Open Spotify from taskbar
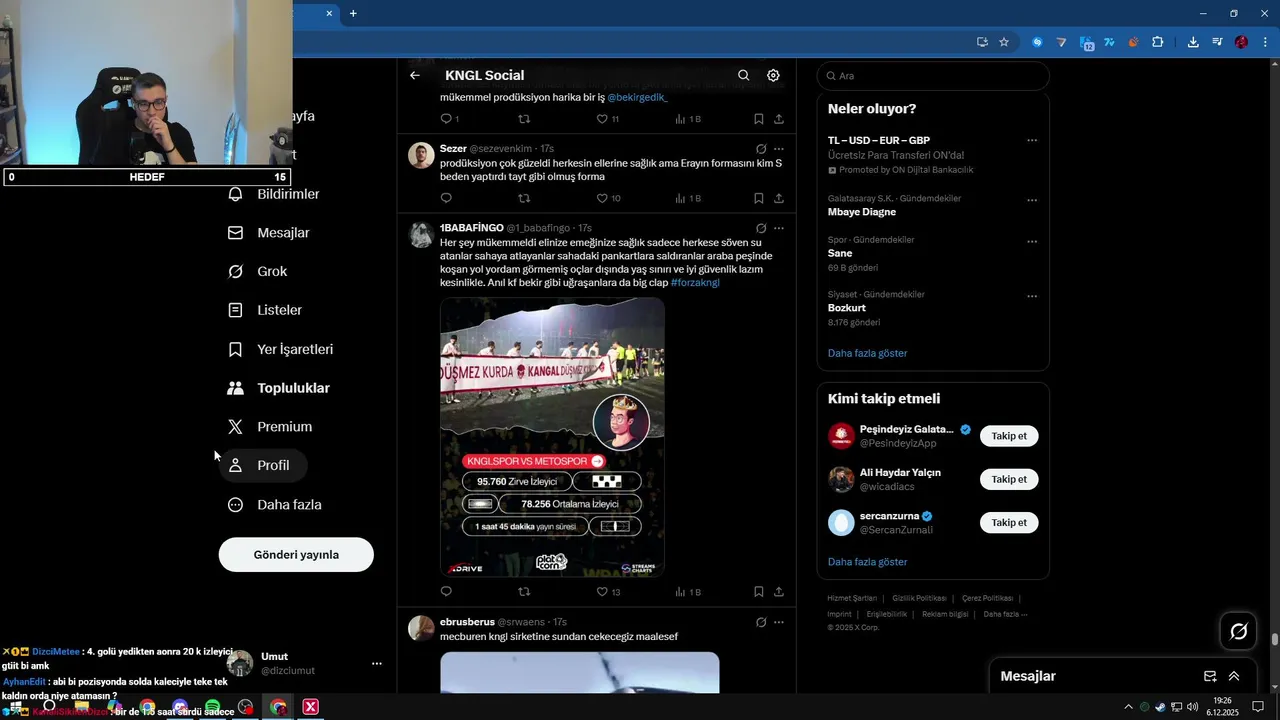 [213, 707]
